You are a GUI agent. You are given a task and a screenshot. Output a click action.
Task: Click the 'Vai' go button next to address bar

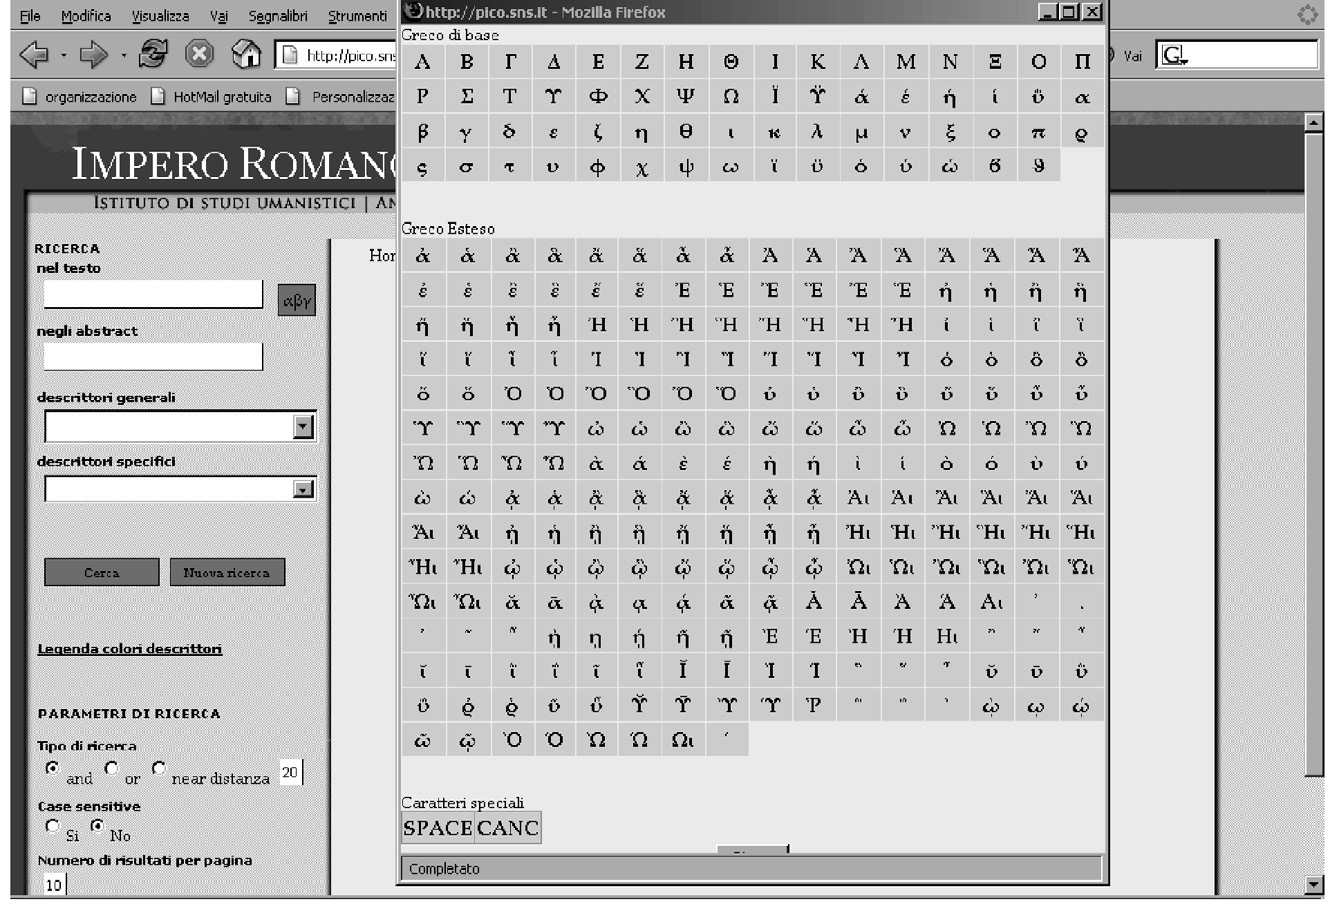tap(1131, 56)
